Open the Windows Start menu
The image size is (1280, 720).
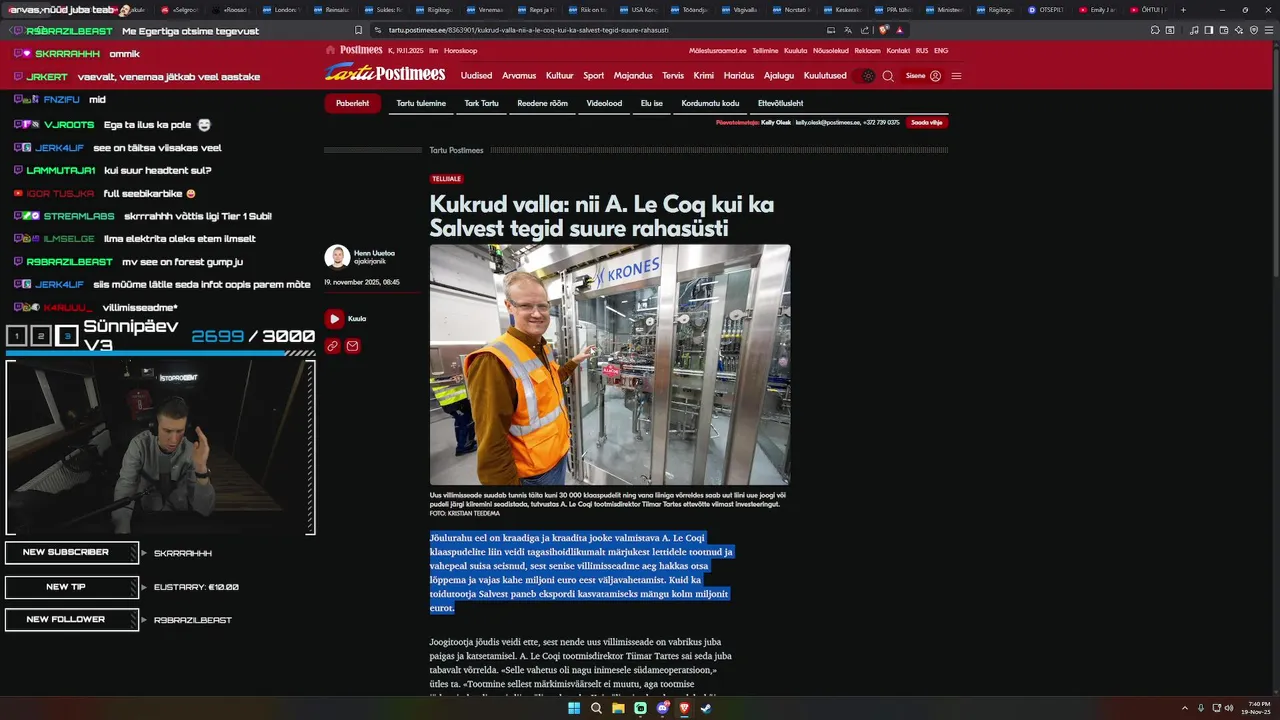click(x=574, y=708)
